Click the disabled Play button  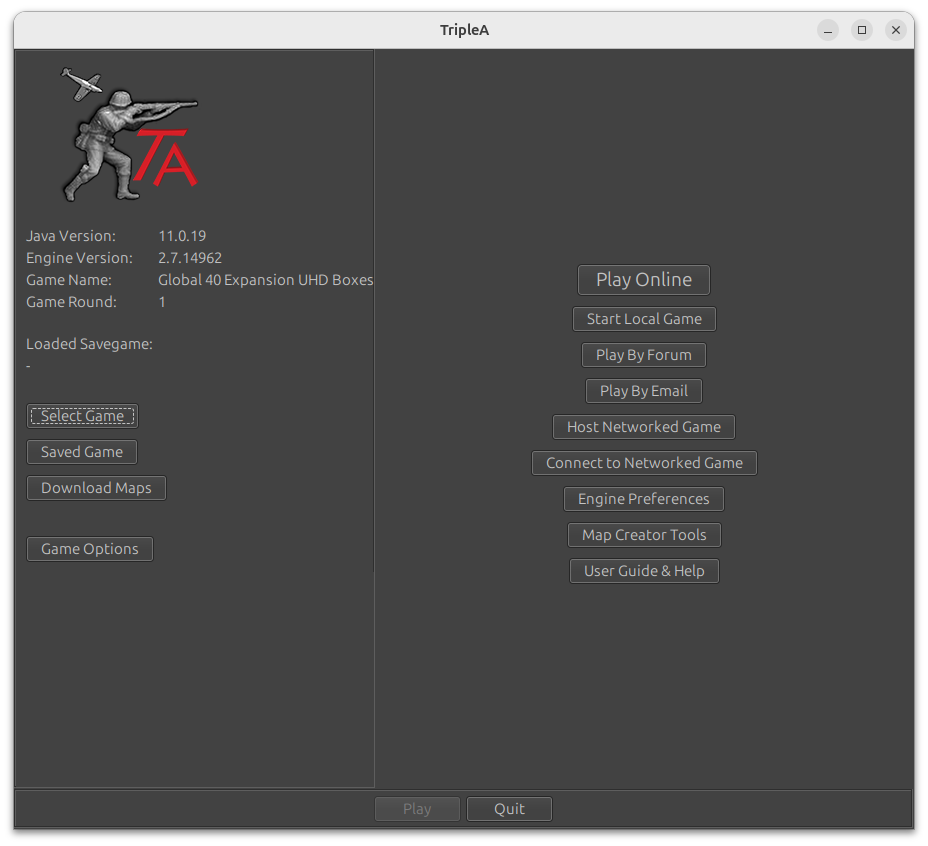click(417, 809)
